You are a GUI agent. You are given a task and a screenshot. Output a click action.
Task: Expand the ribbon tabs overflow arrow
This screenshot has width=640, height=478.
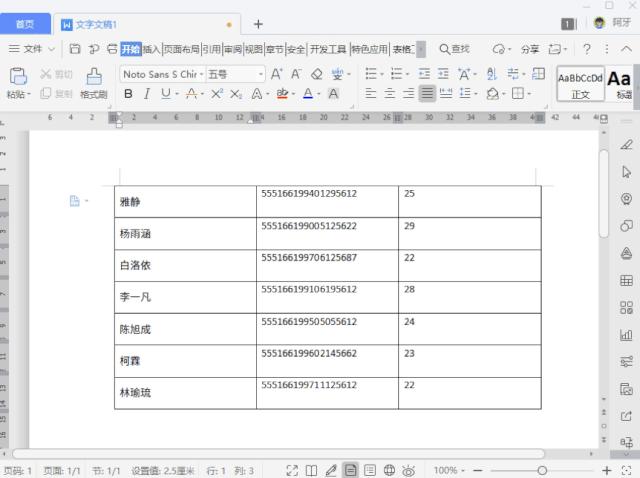(421, 49)
